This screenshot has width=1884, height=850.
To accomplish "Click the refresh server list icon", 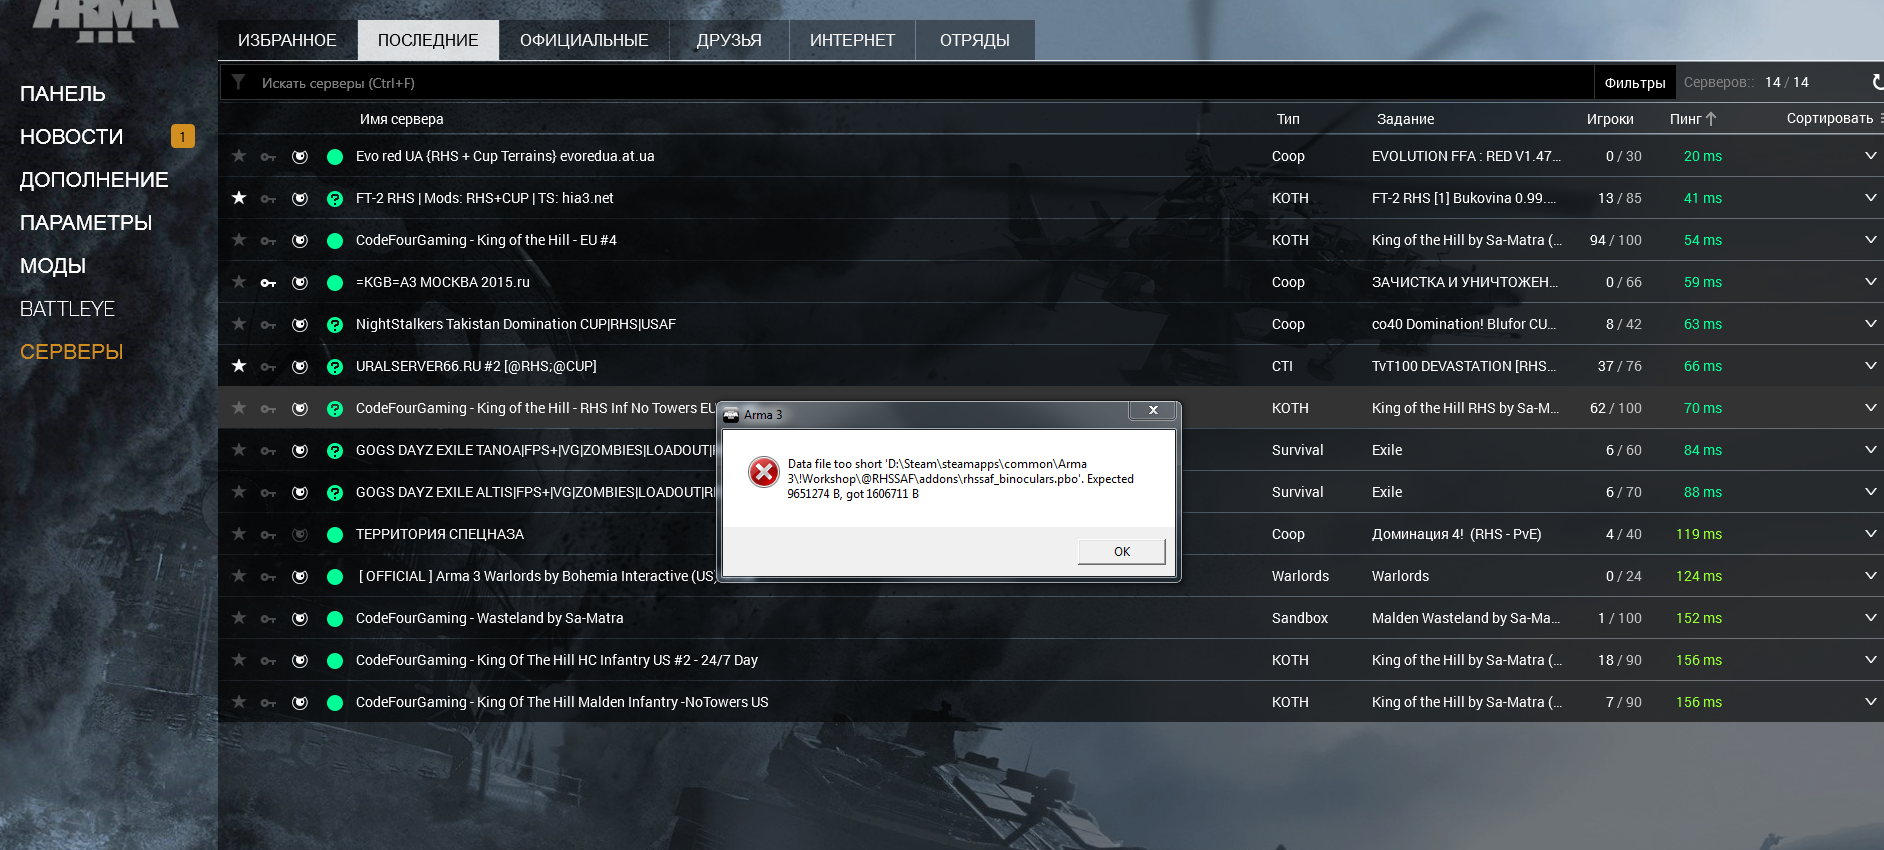I will pyautogui.click(x=1876, y=82).
